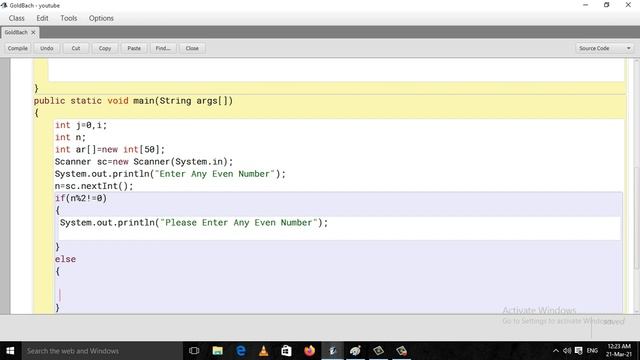Close the GoldBach tab

point(33,32)
